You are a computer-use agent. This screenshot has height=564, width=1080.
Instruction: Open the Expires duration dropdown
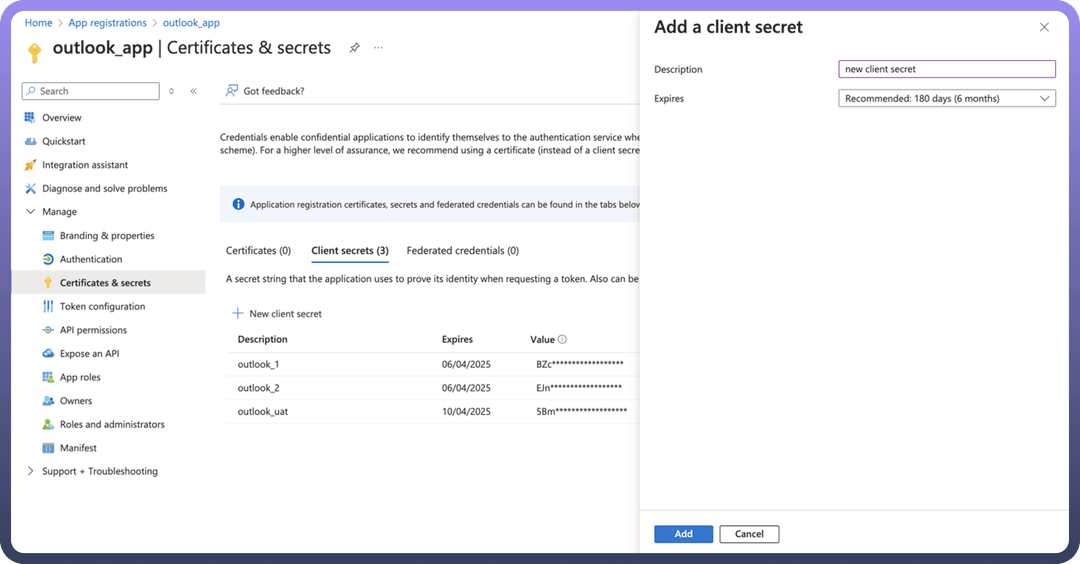(x=946, y=98)
